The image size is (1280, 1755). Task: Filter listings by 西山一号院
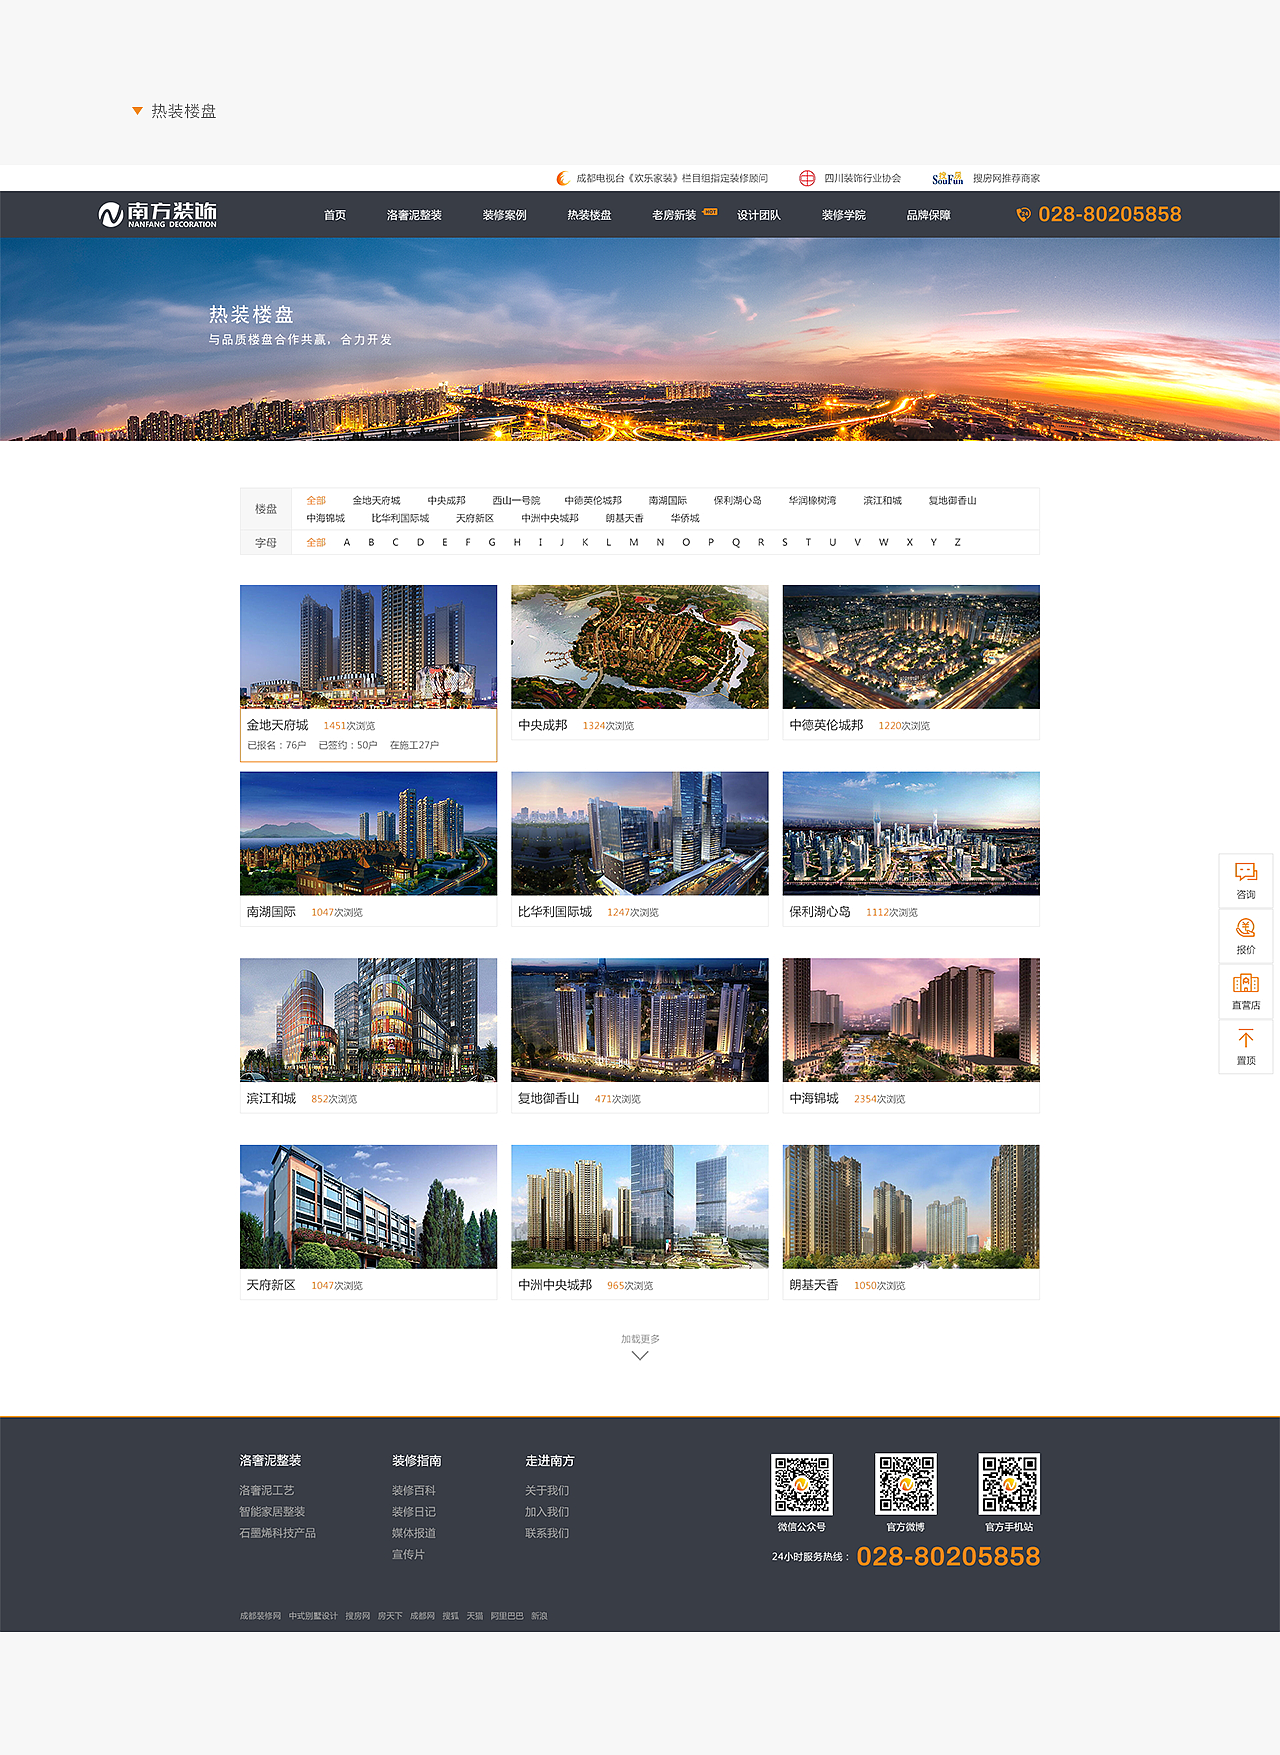(516, 500)
